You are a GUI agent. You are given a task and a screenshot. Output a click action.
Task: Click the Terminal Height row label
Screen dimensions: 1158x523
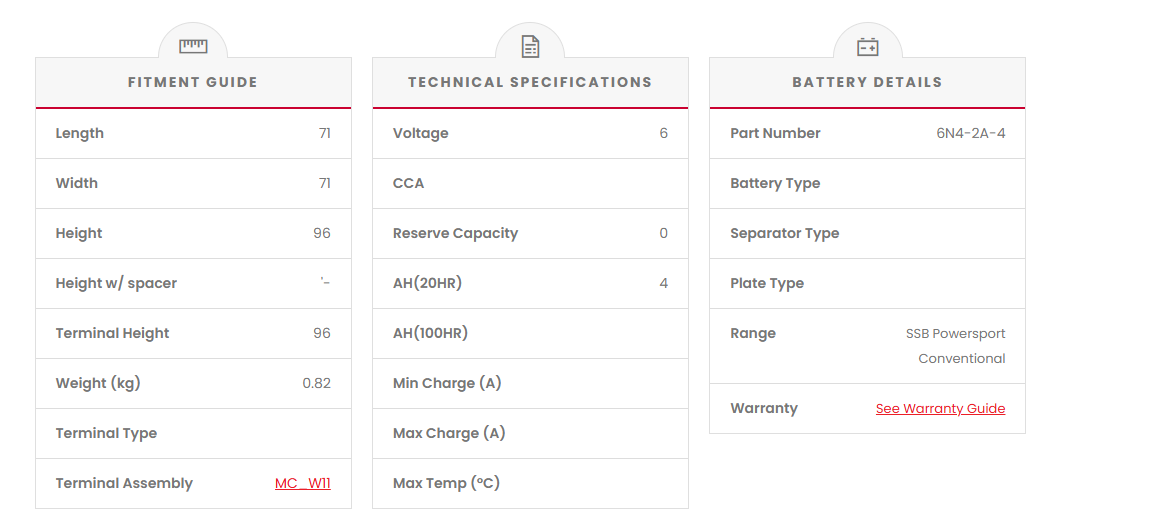(x=112, y=334)
